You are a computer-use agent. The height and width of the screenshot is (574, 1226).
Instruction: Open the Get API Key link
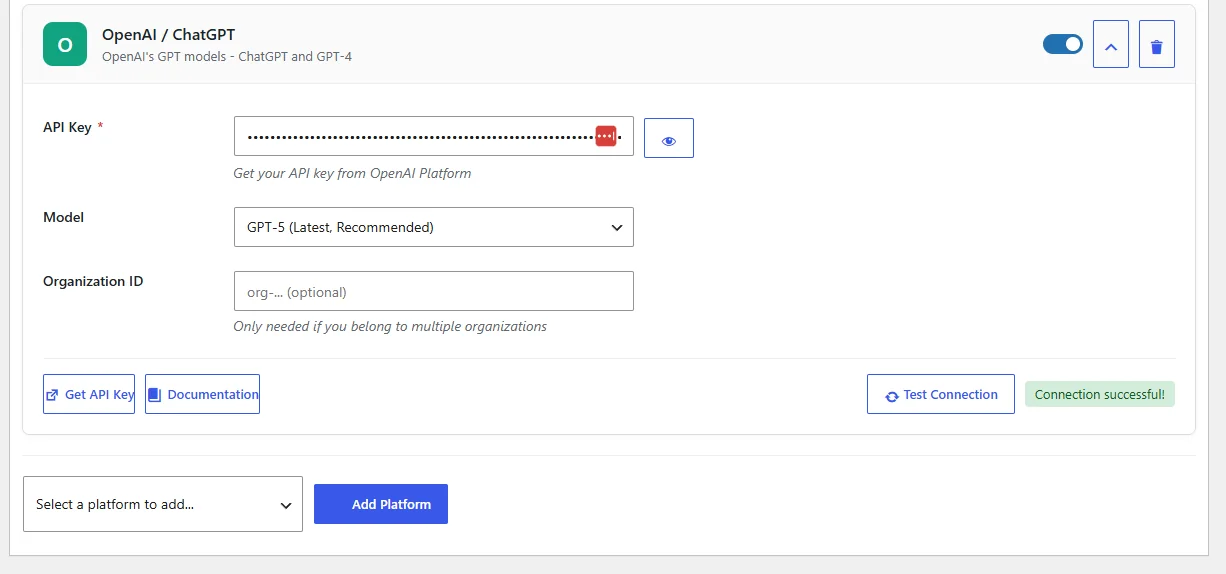[89, 394]
